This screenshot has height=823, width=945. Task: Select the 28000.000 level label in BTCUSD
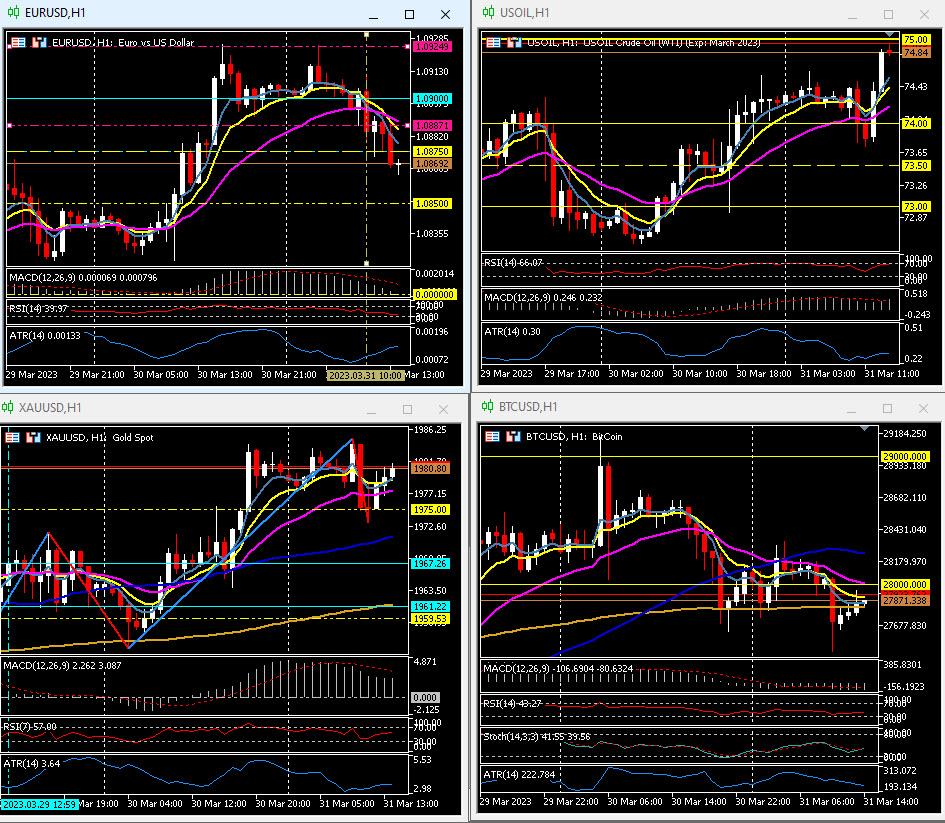tap(905, 584)
